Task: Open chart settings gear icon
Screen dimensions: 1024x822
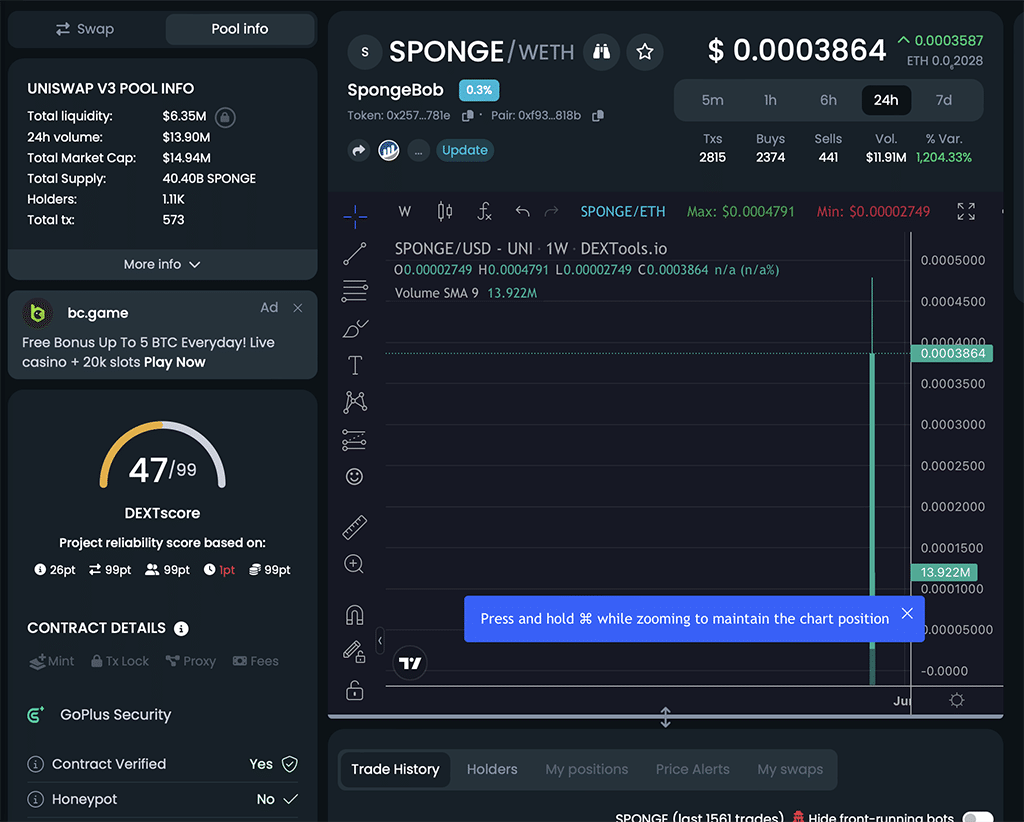Action: [x=957, y=701]
